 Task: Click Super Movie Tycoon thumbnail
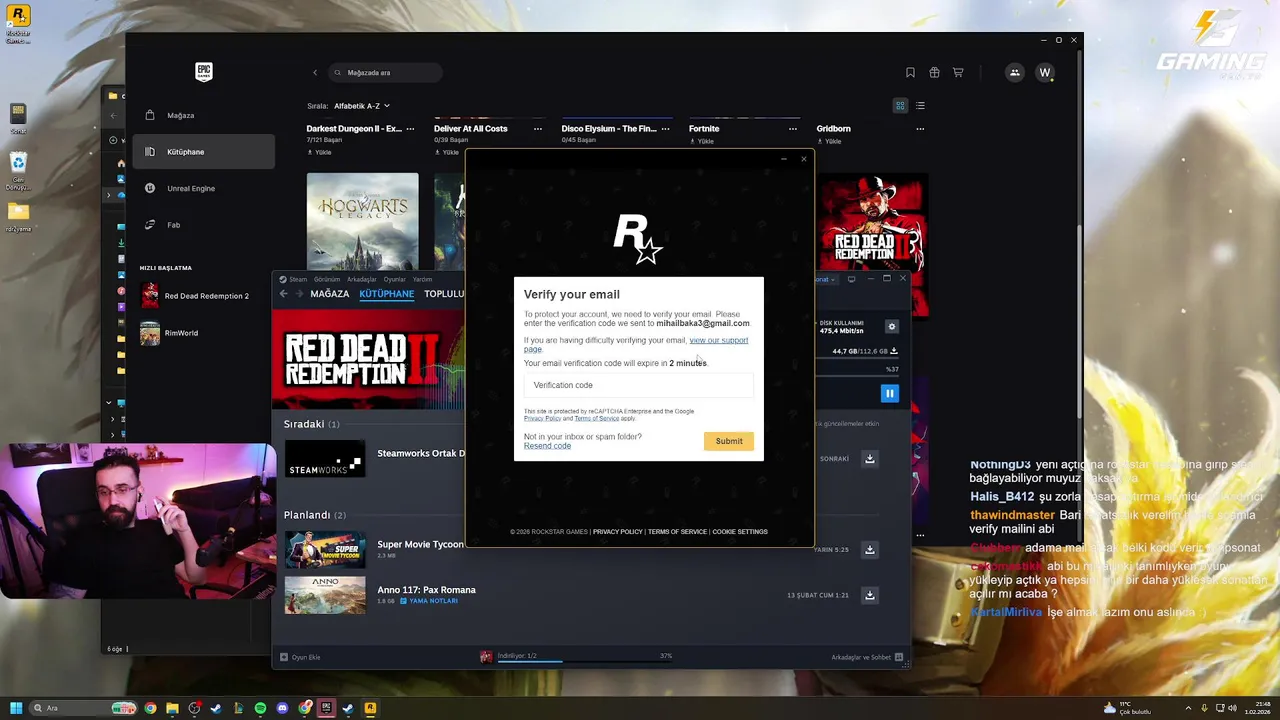tap(325, 549)
